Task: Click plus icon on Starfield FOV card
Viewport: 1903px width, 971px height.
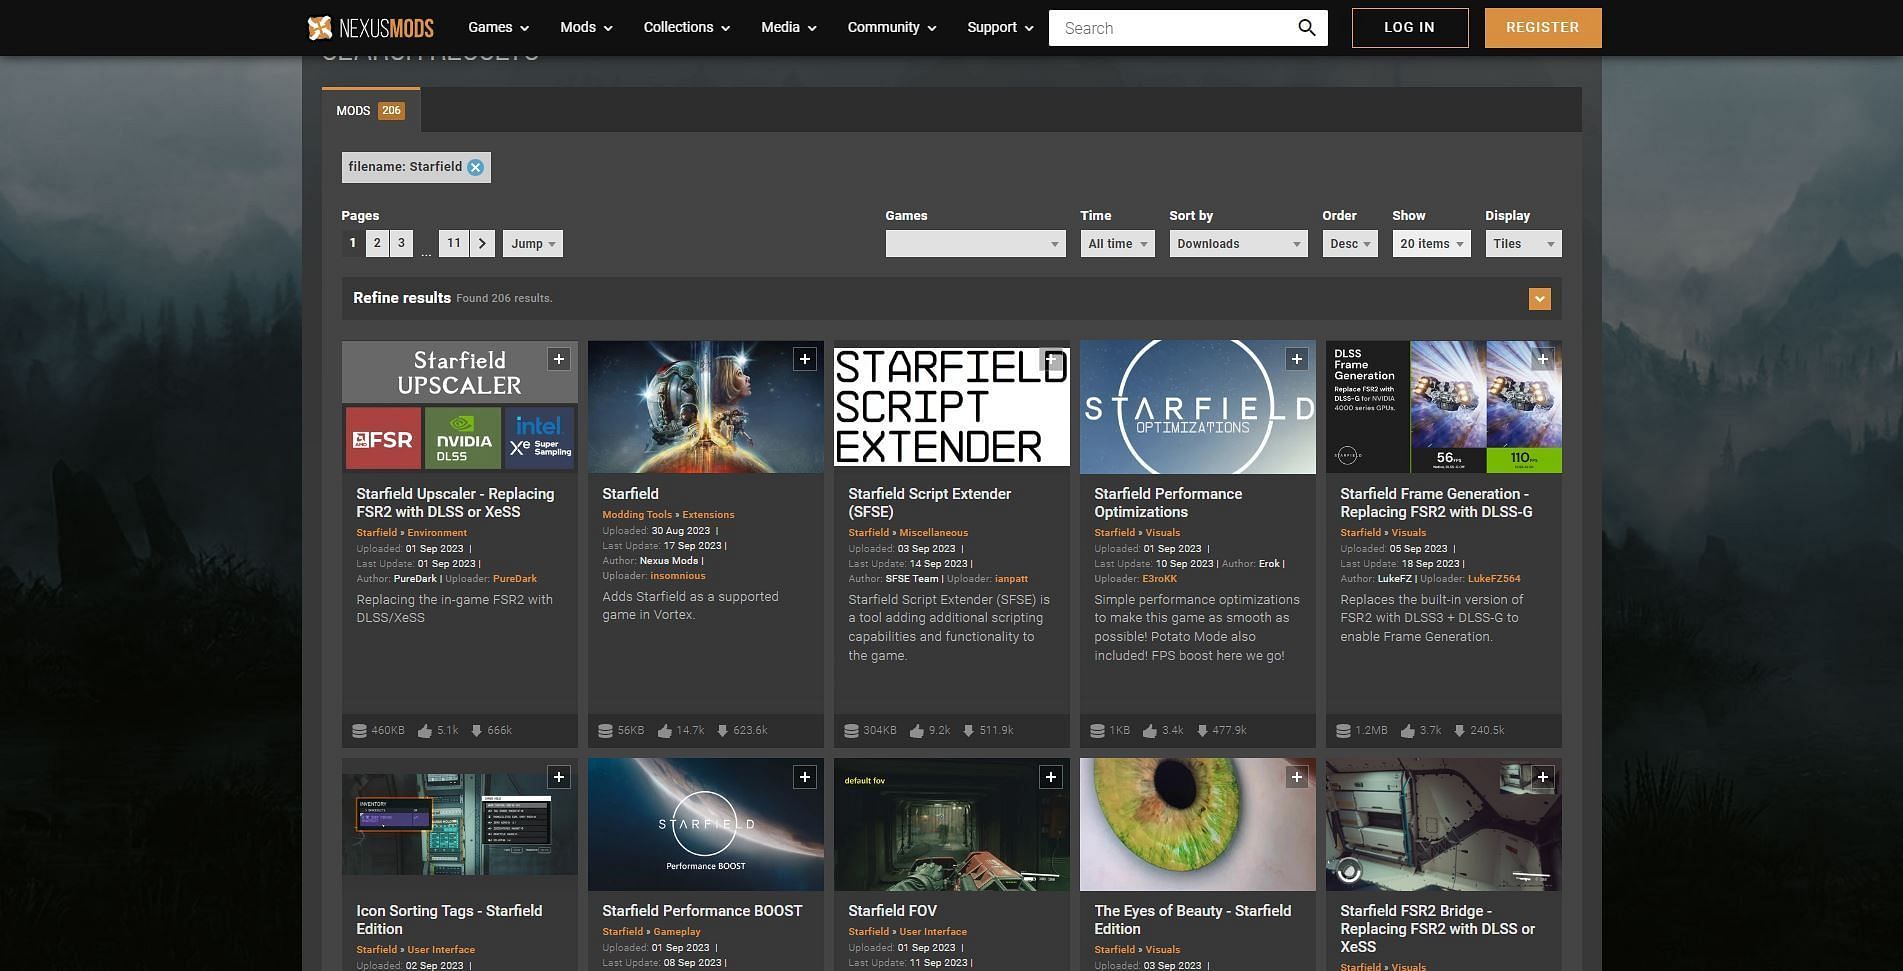Action: [x=1051, y=777]
